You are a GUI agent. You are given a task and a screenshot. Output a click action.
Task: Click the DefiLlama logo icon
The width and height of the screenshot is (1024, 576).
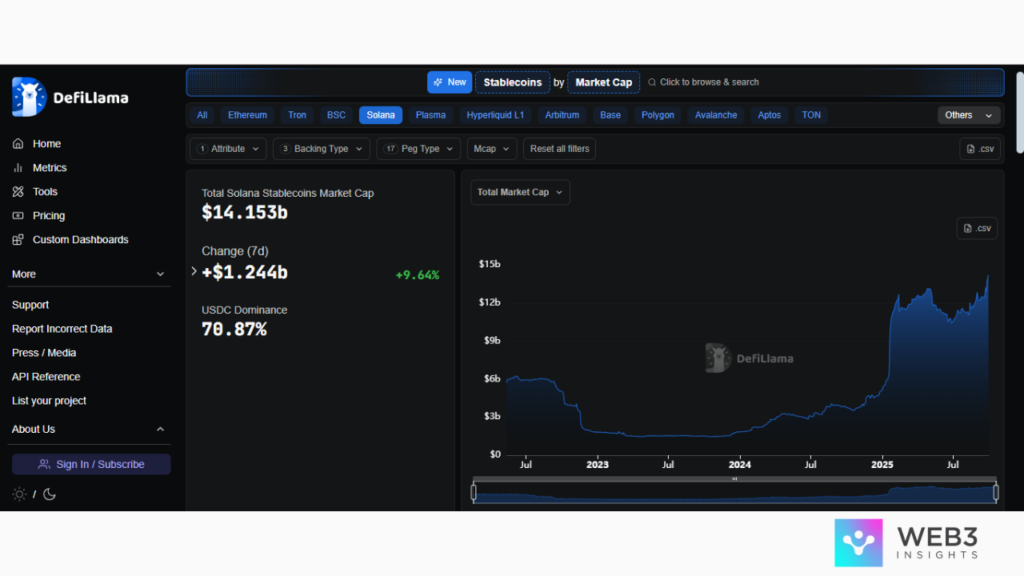point(29,97)
